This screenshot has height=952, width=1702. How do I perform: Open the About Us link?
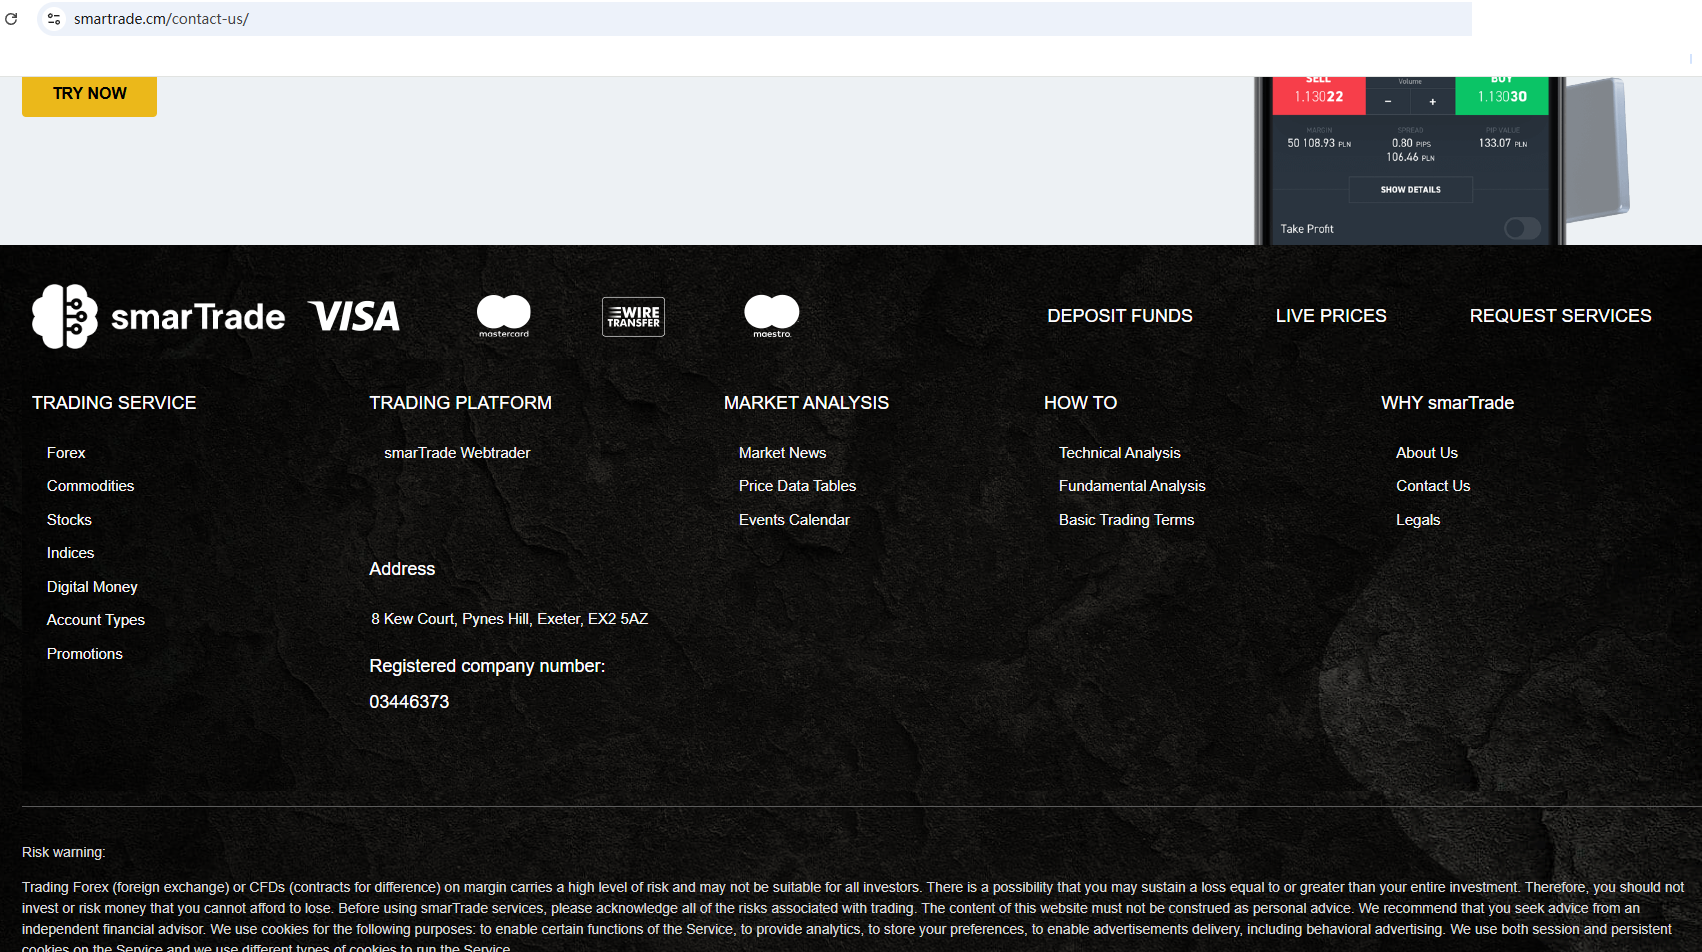pyautogui.click(x=1427, y=453)
